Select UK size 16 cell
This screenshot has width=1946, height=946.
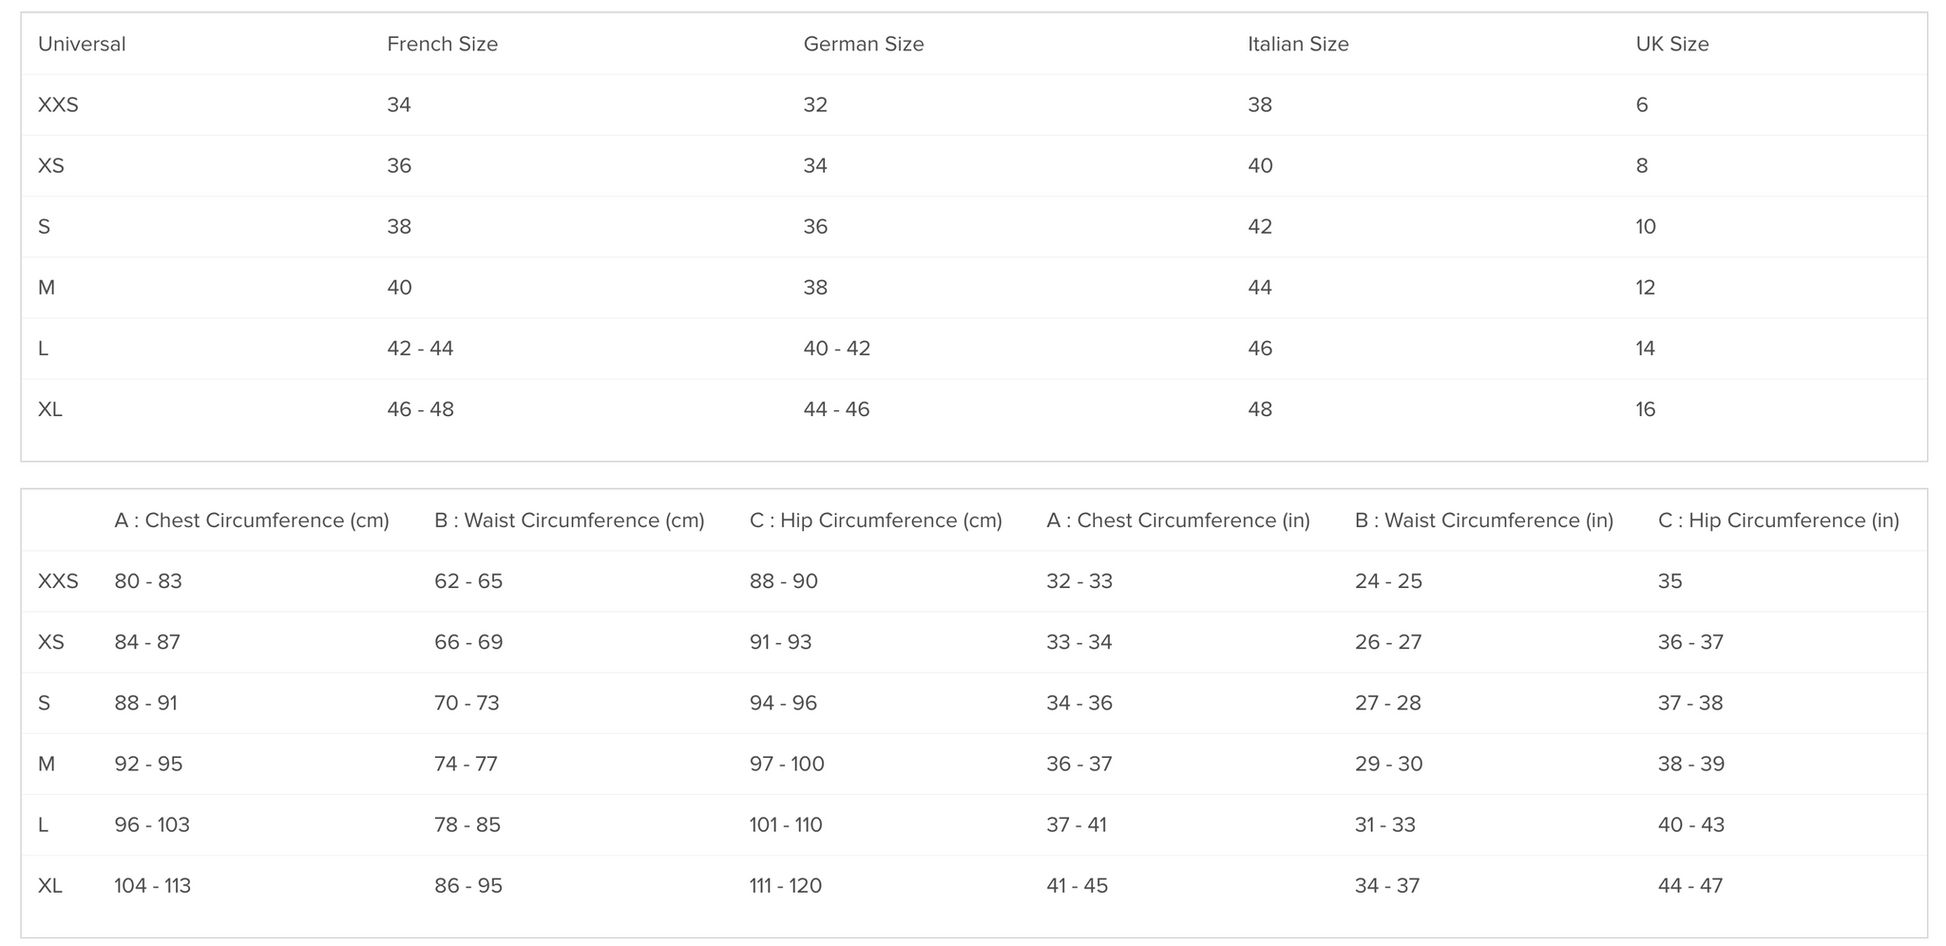(1645, 409)
